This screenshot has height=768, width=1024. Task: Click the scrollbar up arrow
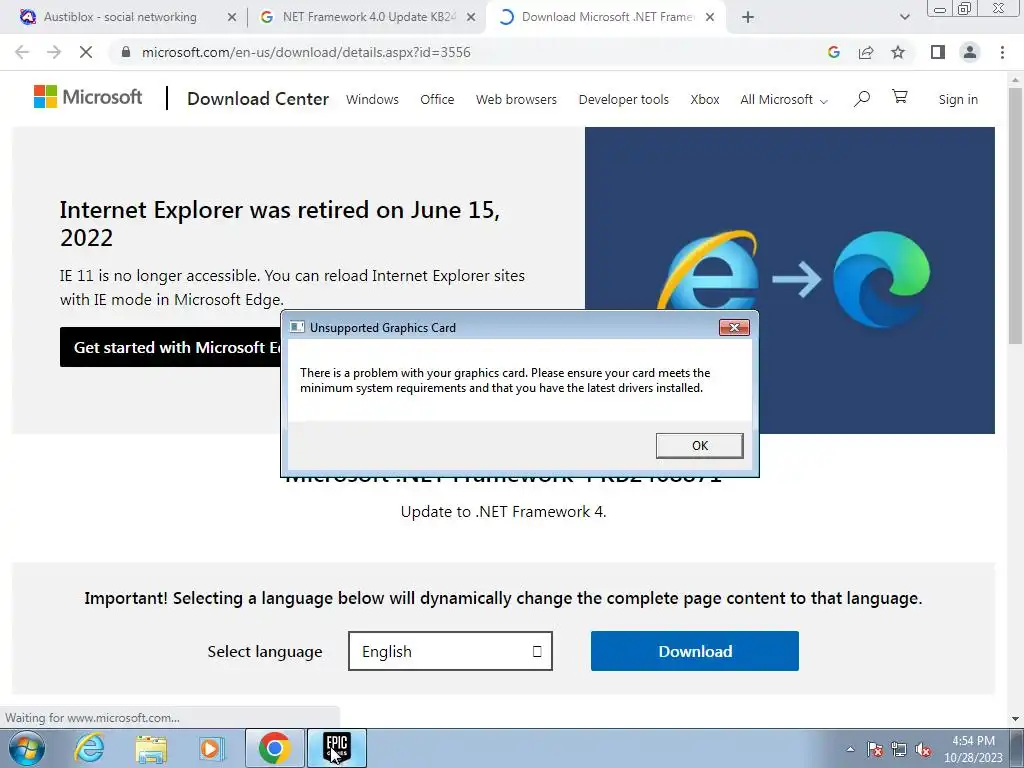coord(1016,79)
